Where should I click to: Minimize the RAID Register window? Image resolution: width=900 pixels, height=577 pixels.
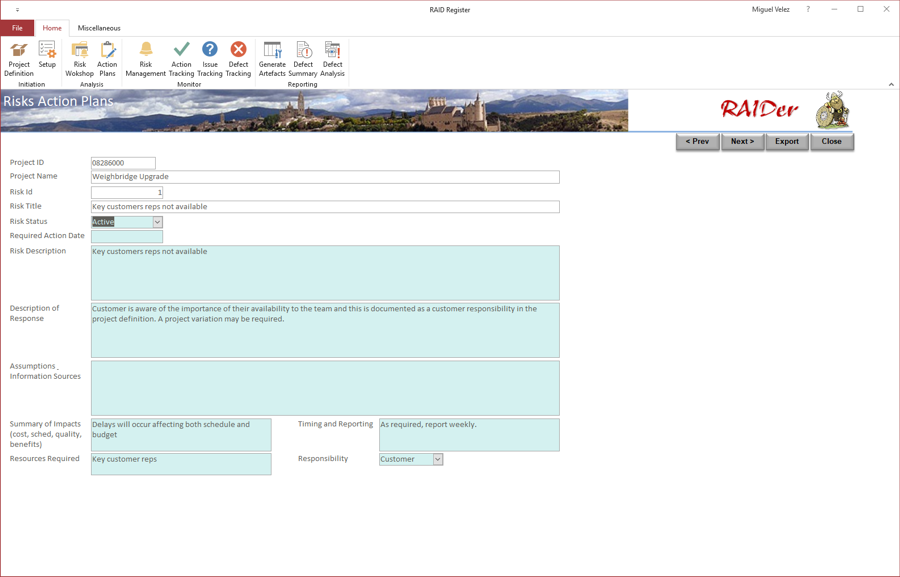point(834,9)
